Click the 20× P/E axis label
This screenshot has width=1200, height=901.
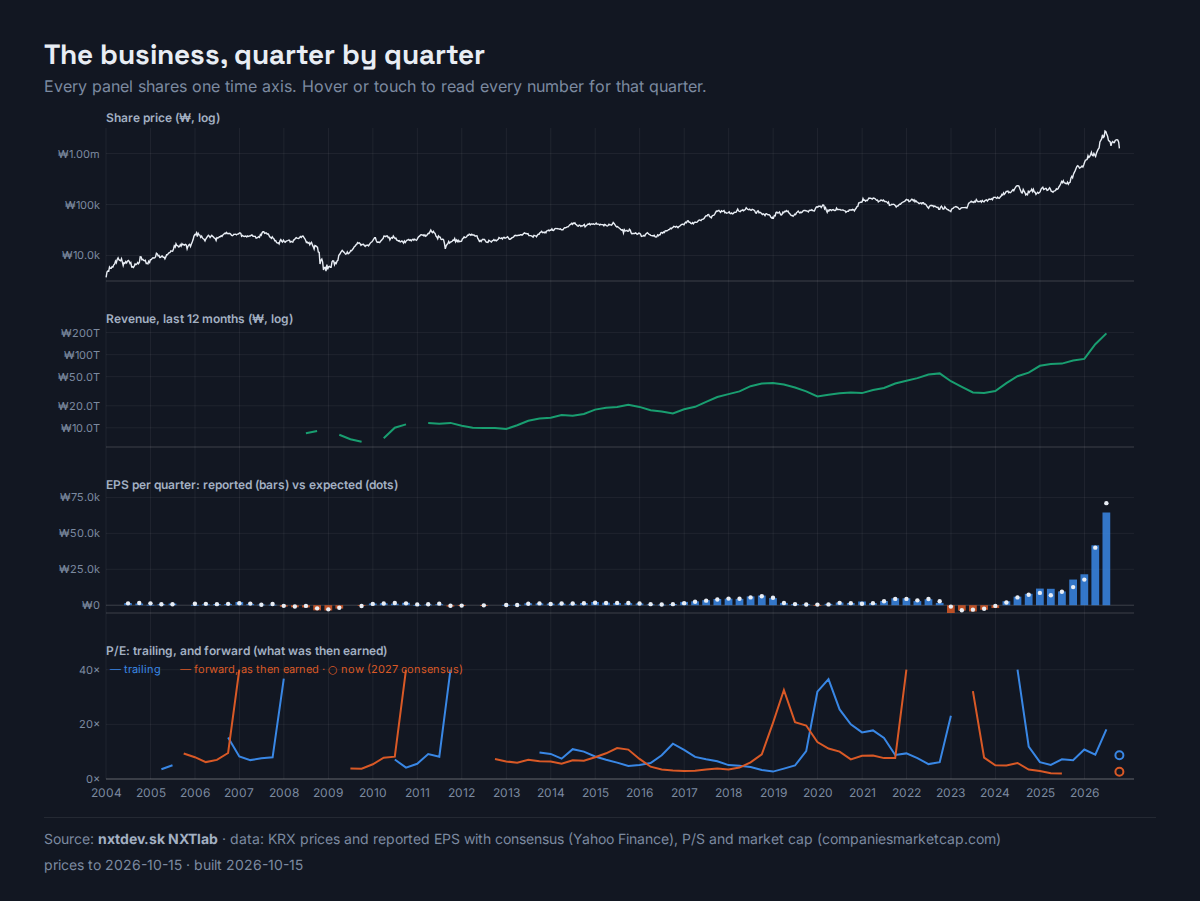pos(90,724)
